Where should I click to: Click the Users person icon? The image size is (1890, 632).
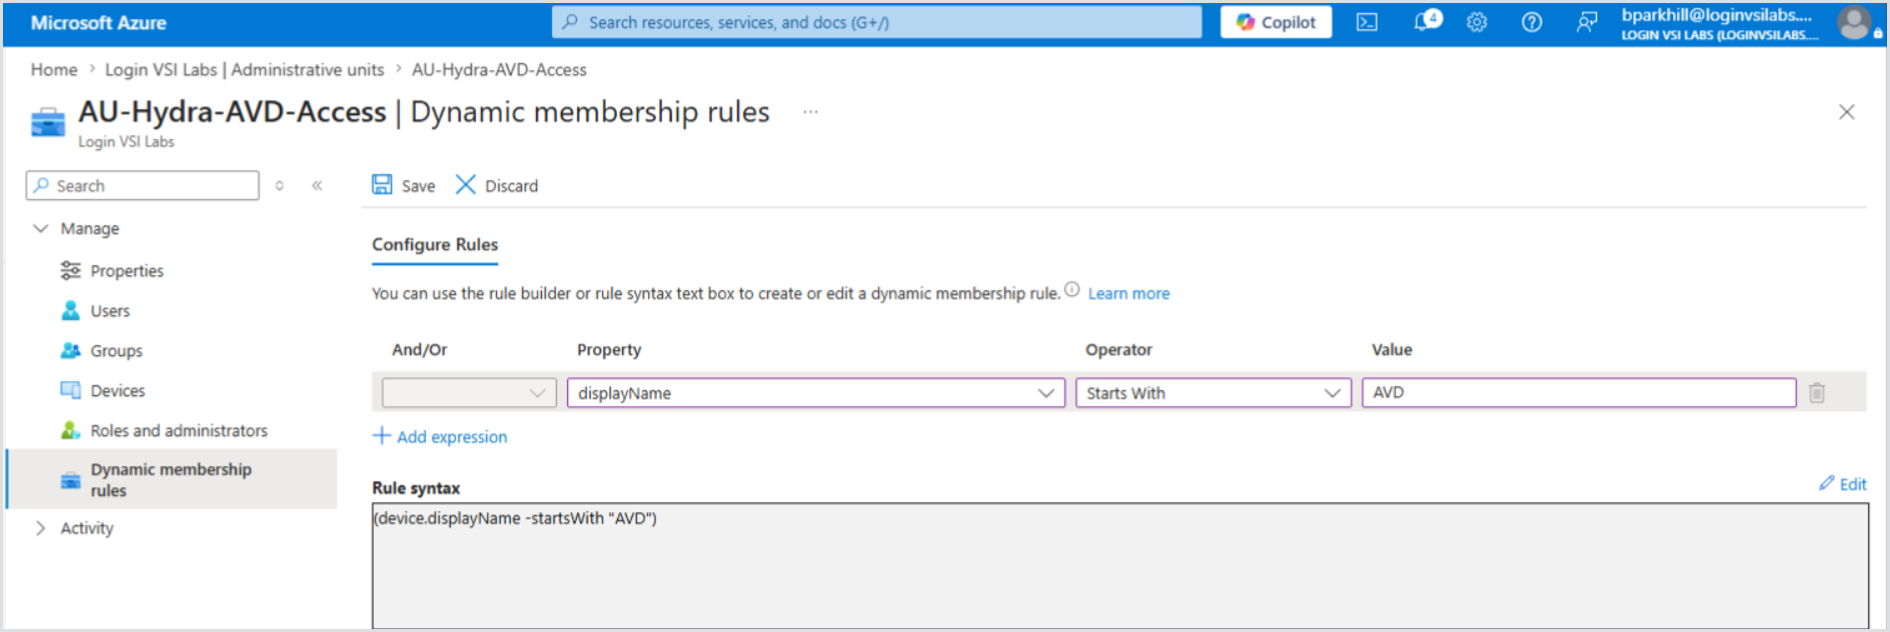point(70,311)
